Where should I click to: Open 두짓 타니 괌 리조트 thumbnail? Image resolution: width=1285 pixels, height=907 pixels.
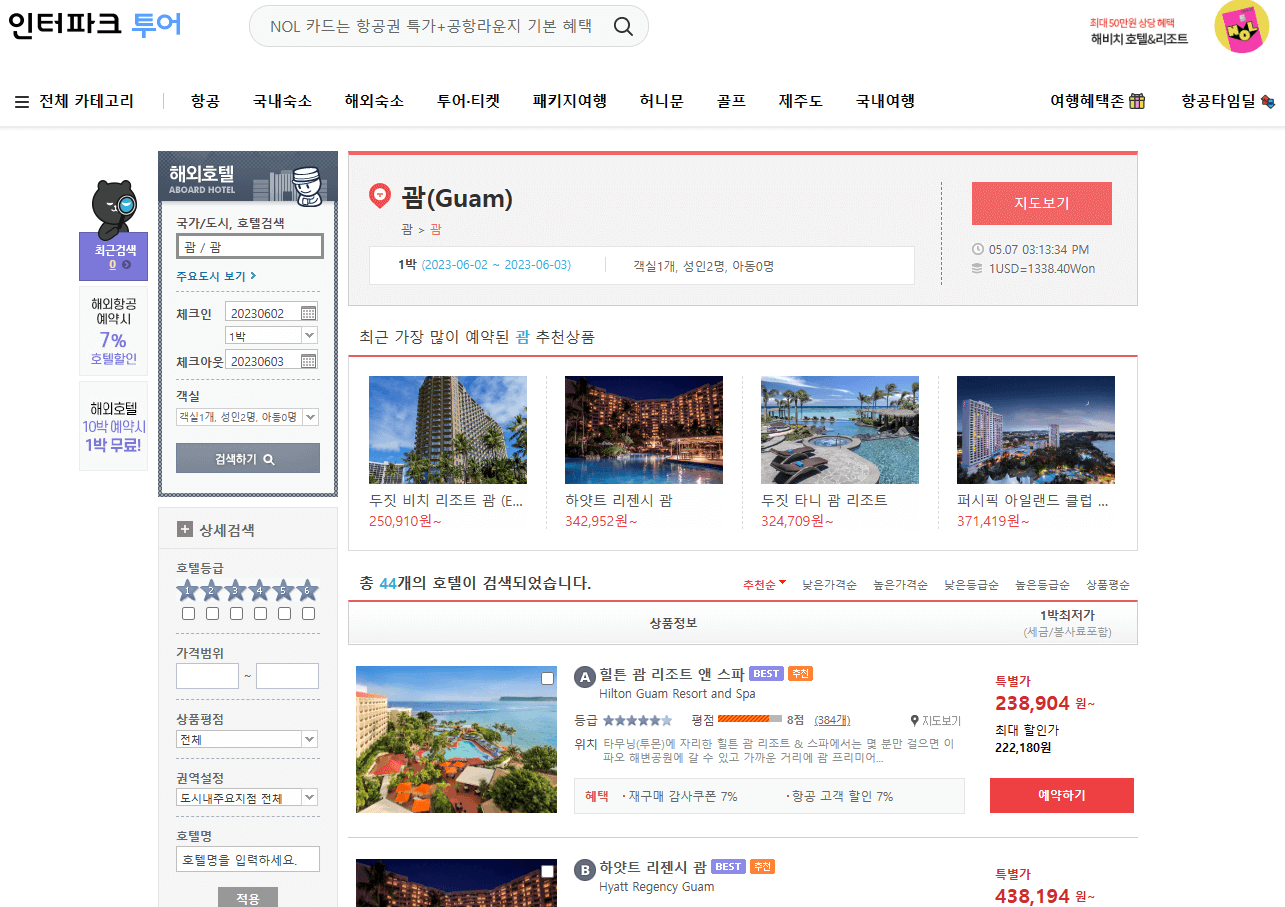click(x=840, y=430)
